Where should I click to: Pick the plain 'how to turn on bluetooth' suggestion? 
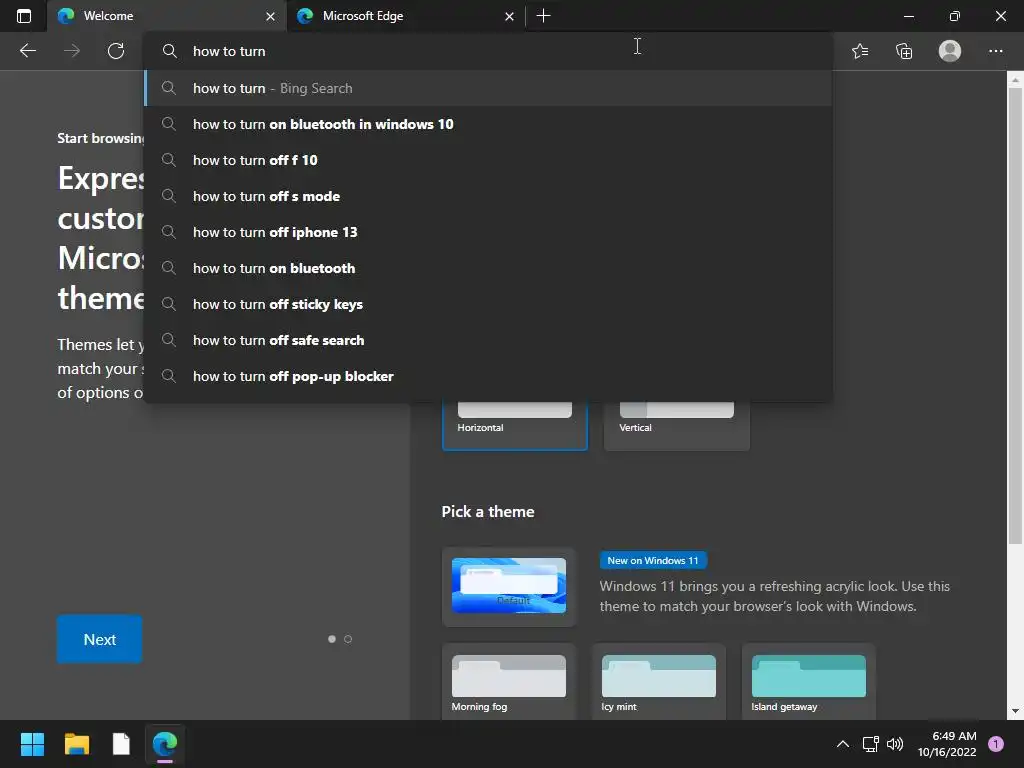(488, 268)
